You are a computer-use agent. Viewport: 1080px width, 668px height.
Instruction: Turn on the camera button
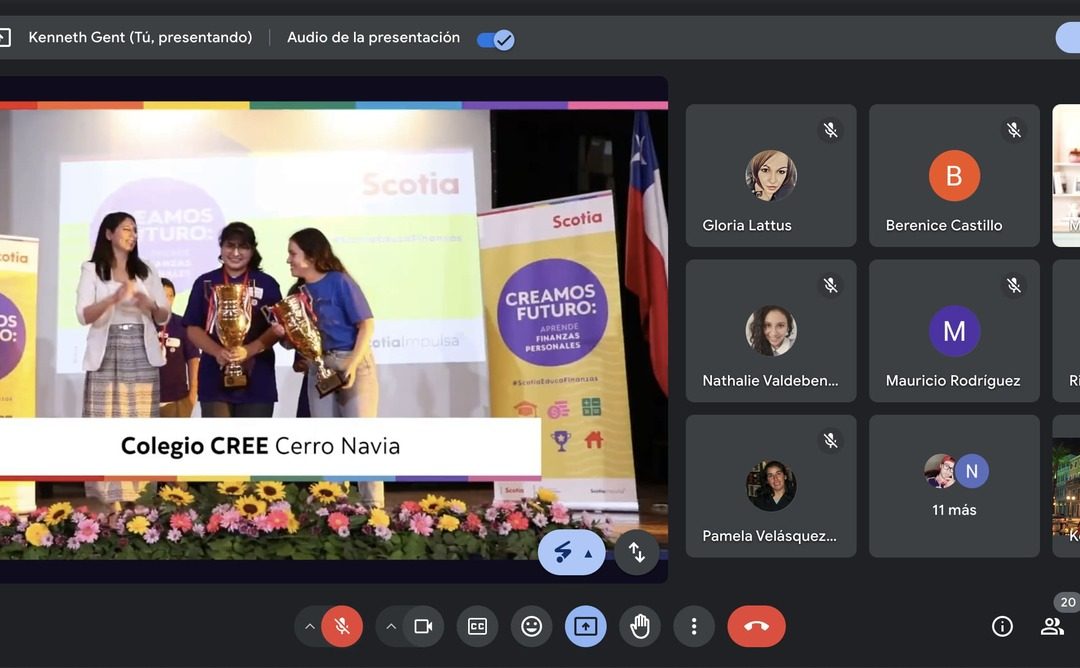point(423,626)
